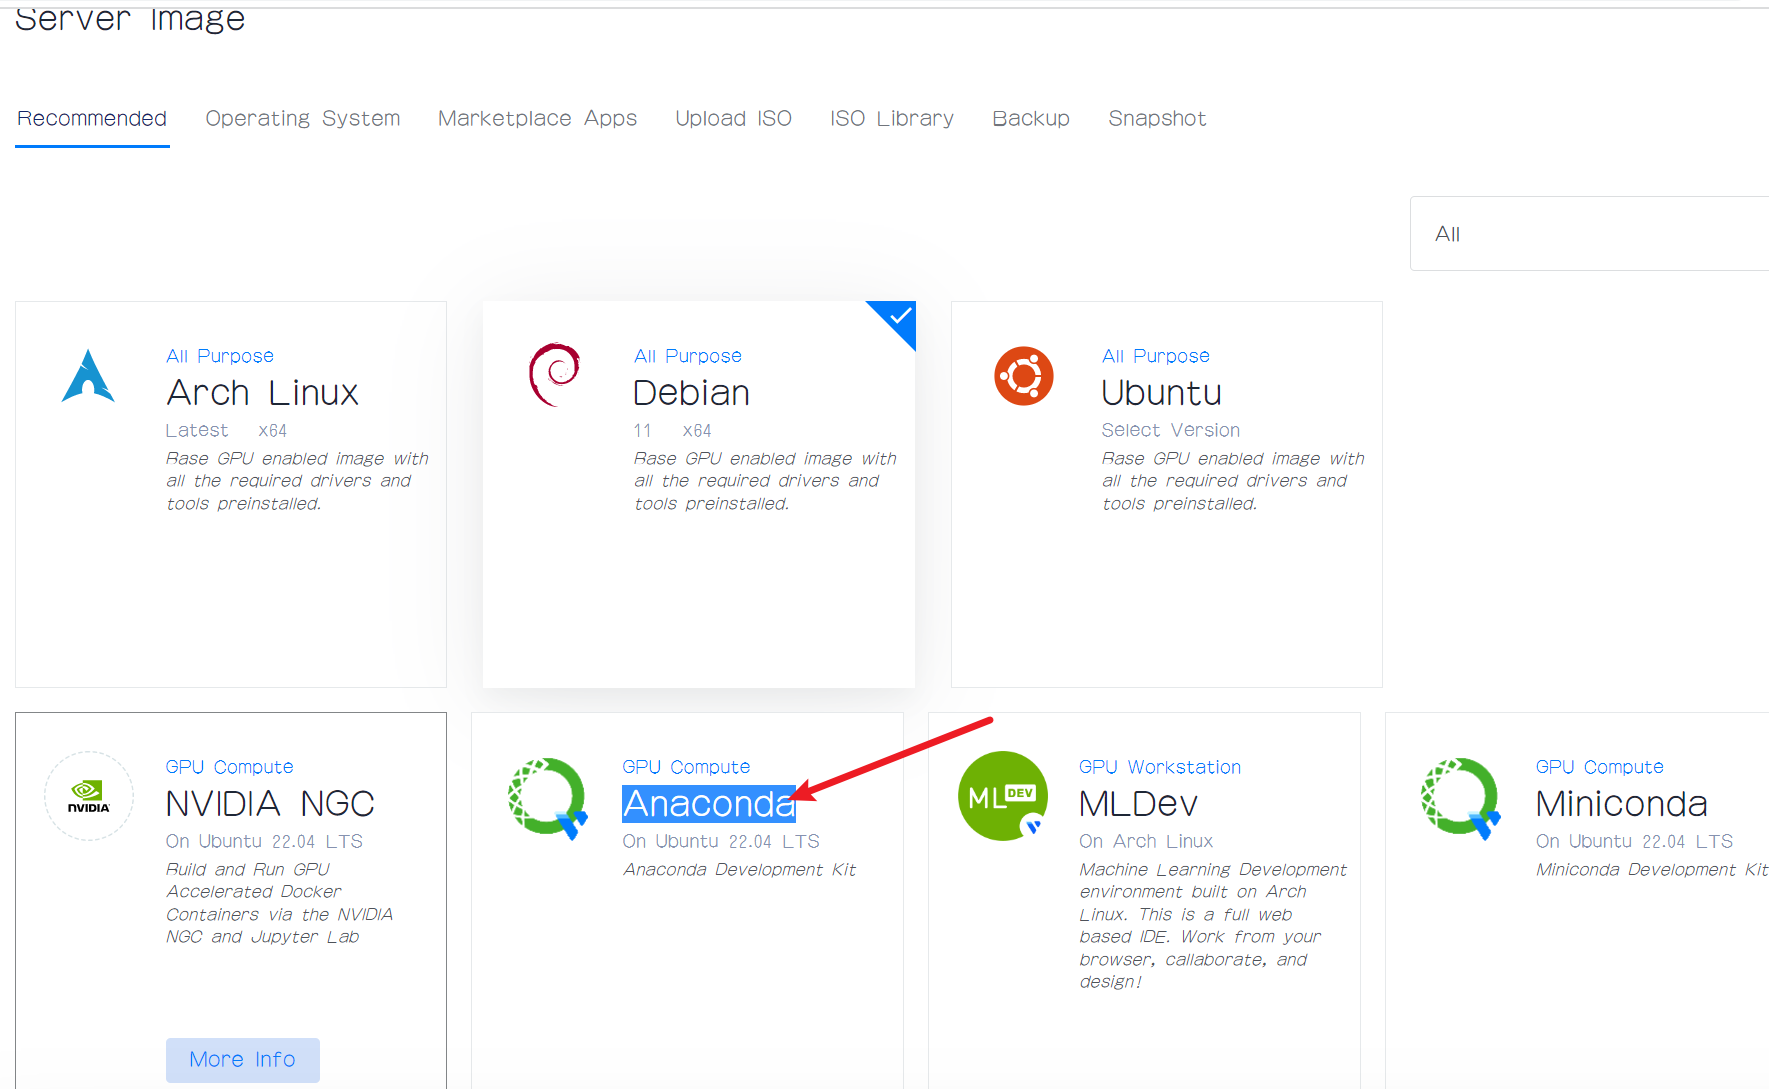
Task: Click the Ubuntu orange logo
Action: coord(1024,376)
